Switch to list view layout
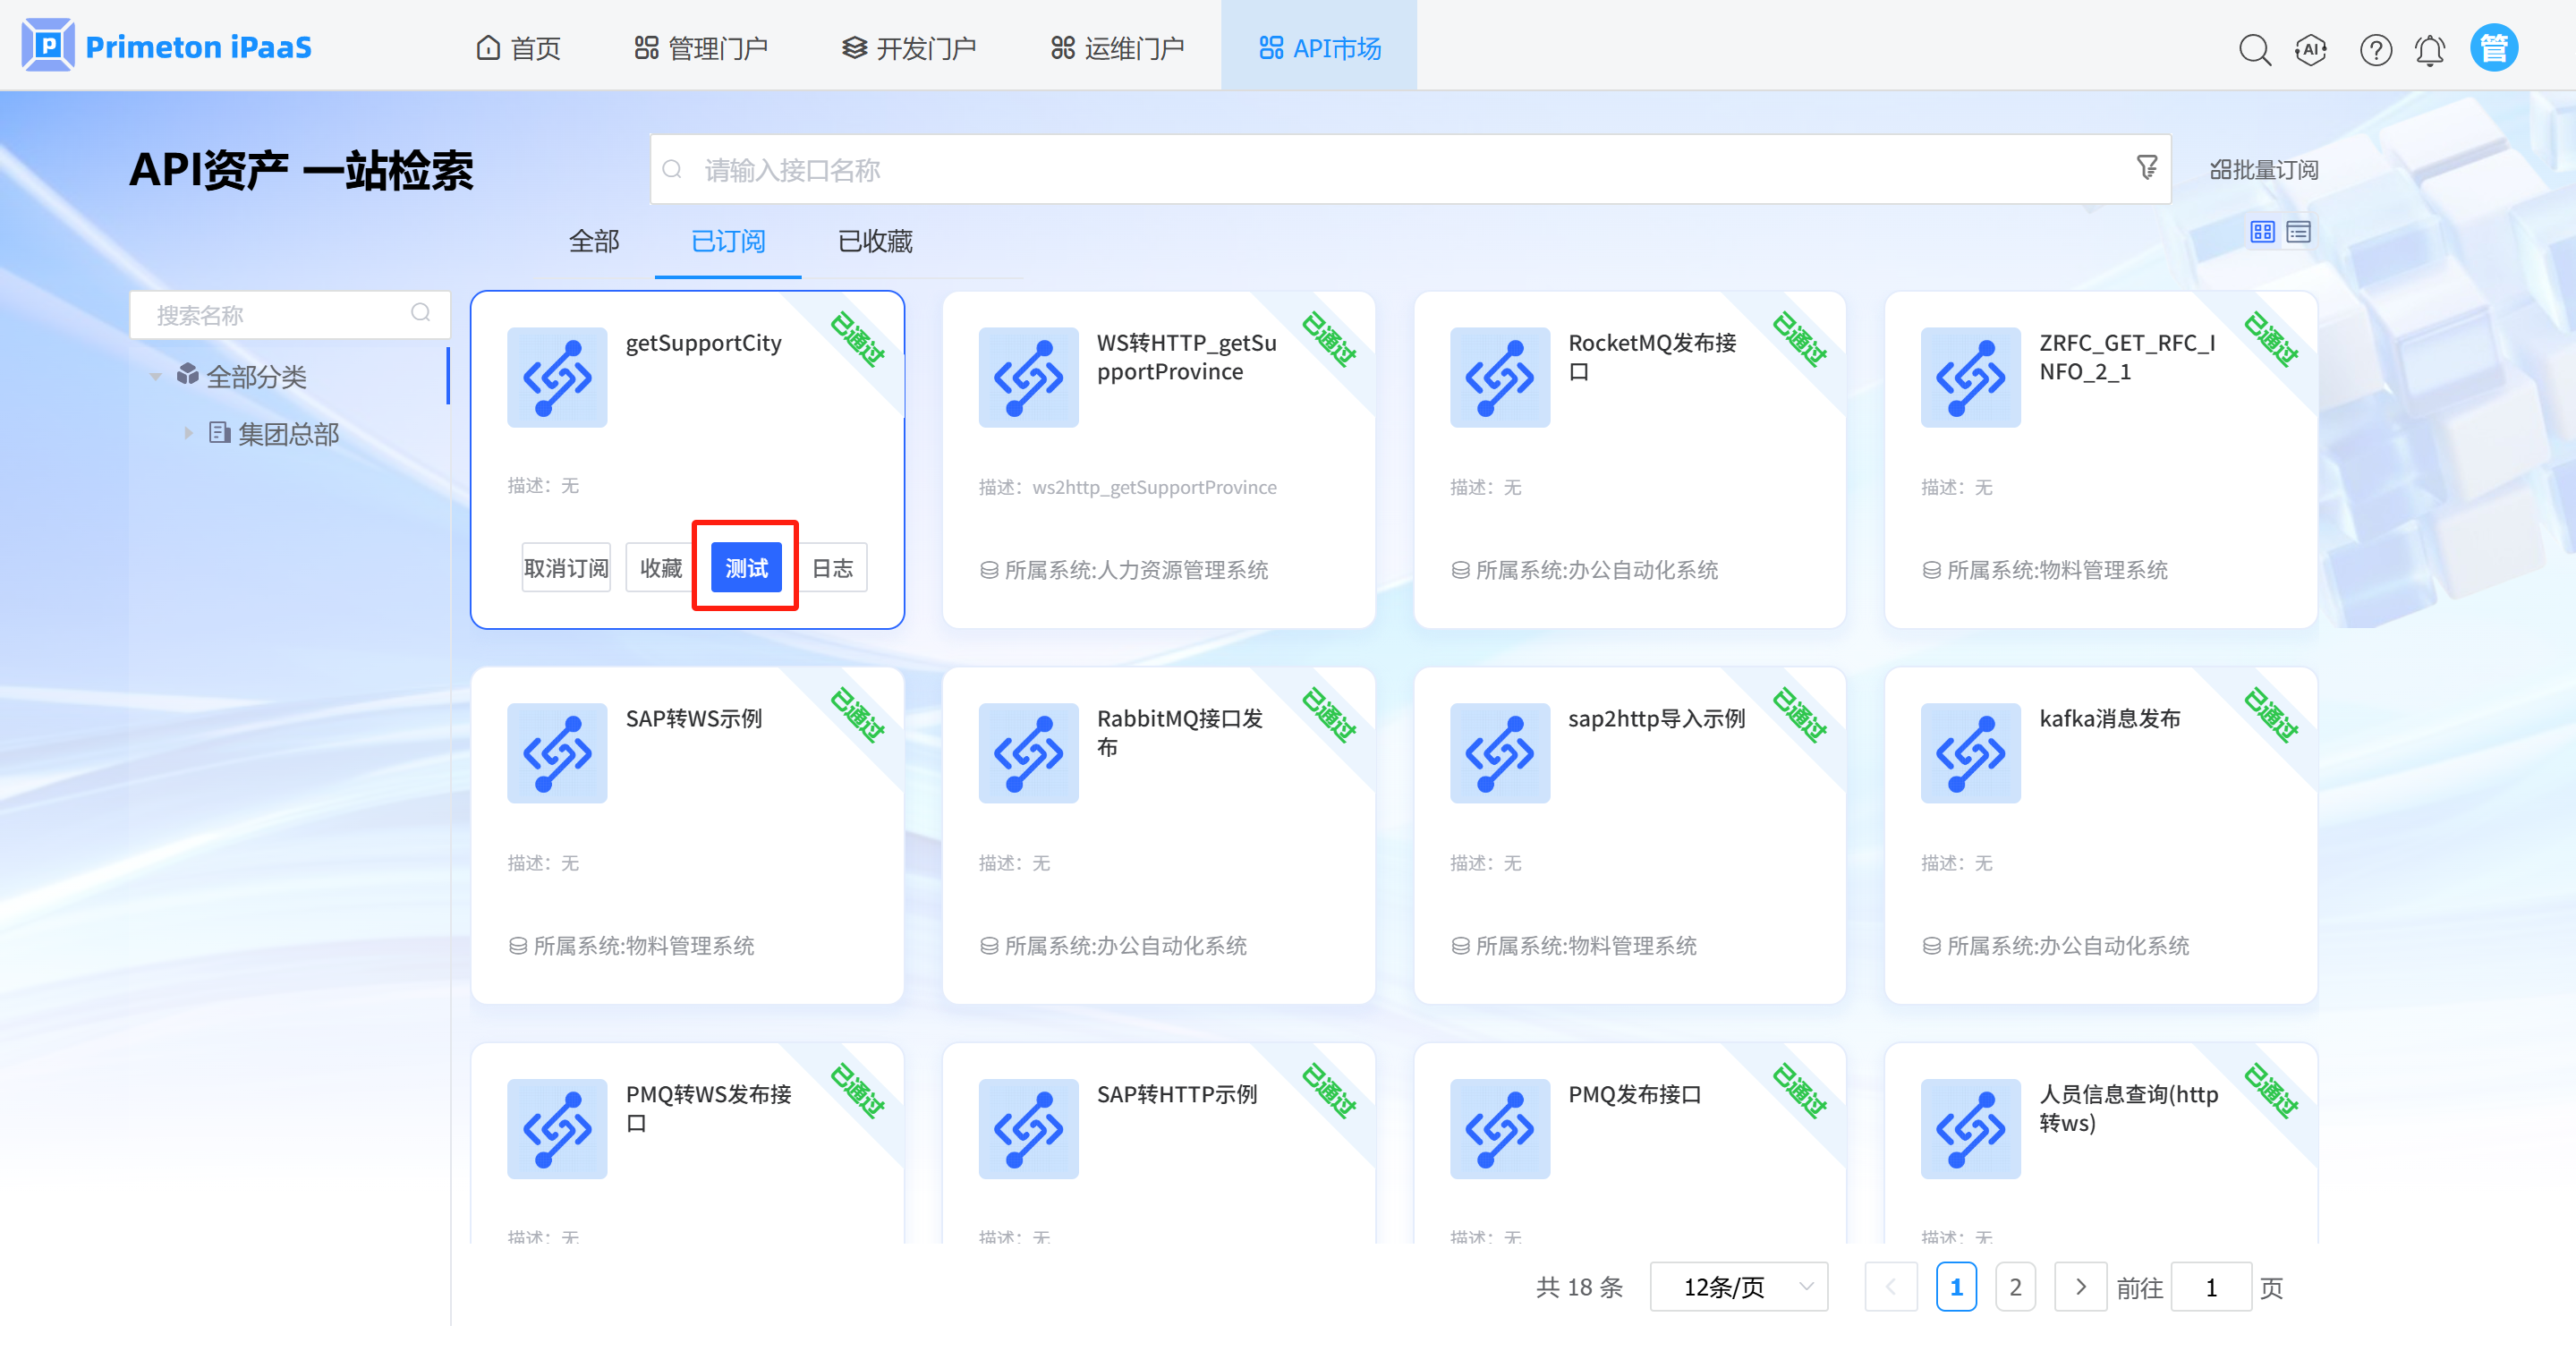Screen dimensions: 2576x1368 pos(2299,232)
